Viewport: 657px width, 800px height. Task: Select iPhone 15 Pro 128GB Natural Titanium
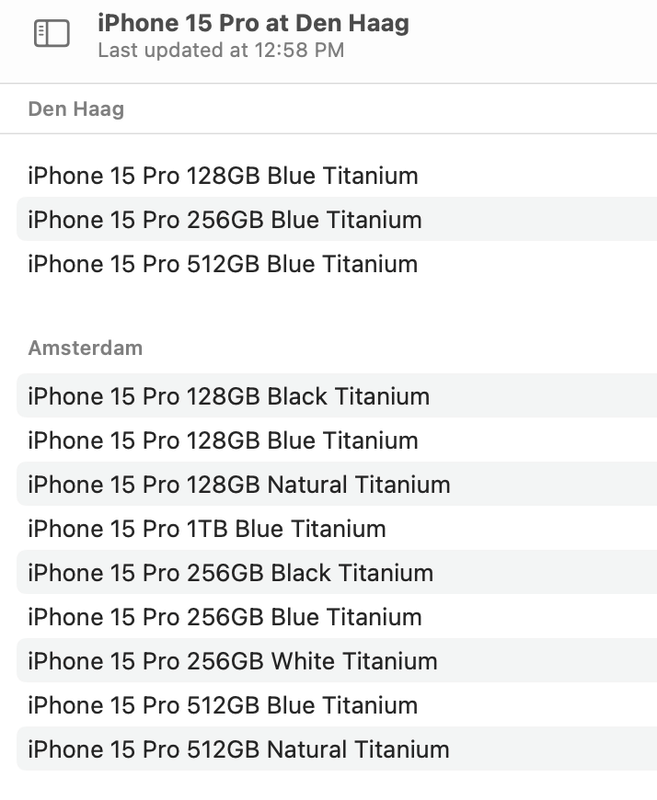239,485
